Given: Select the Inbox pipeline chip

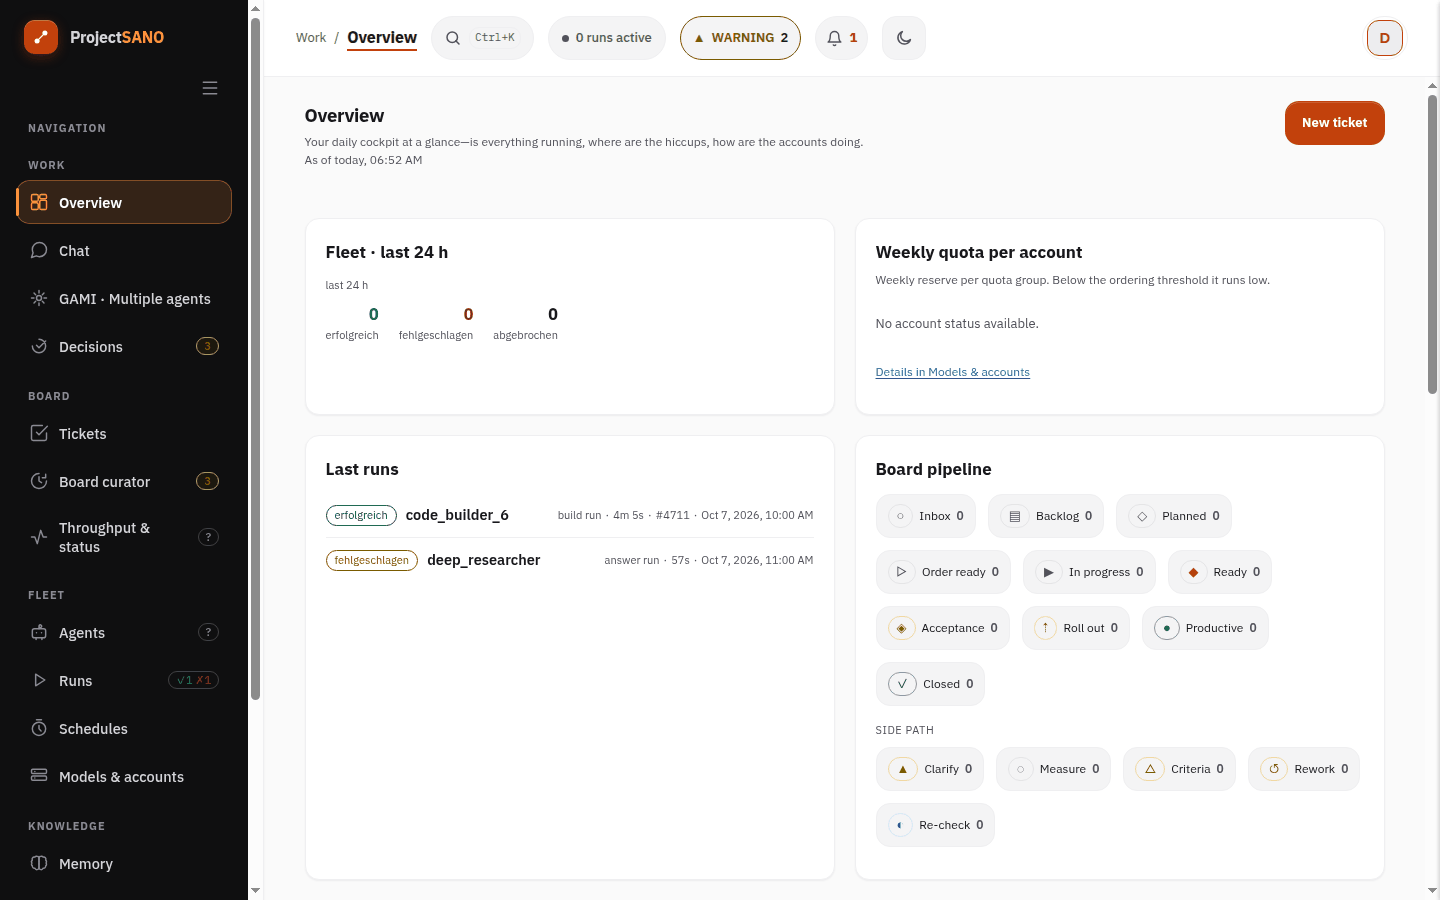Looking at the screenshot, I should point(926,516).
